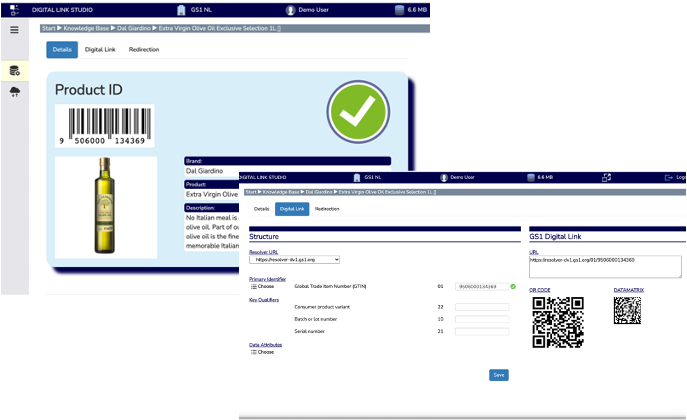Click the QR CODE link
This screenshot has width=687, height=420.
tap(540, 290)
